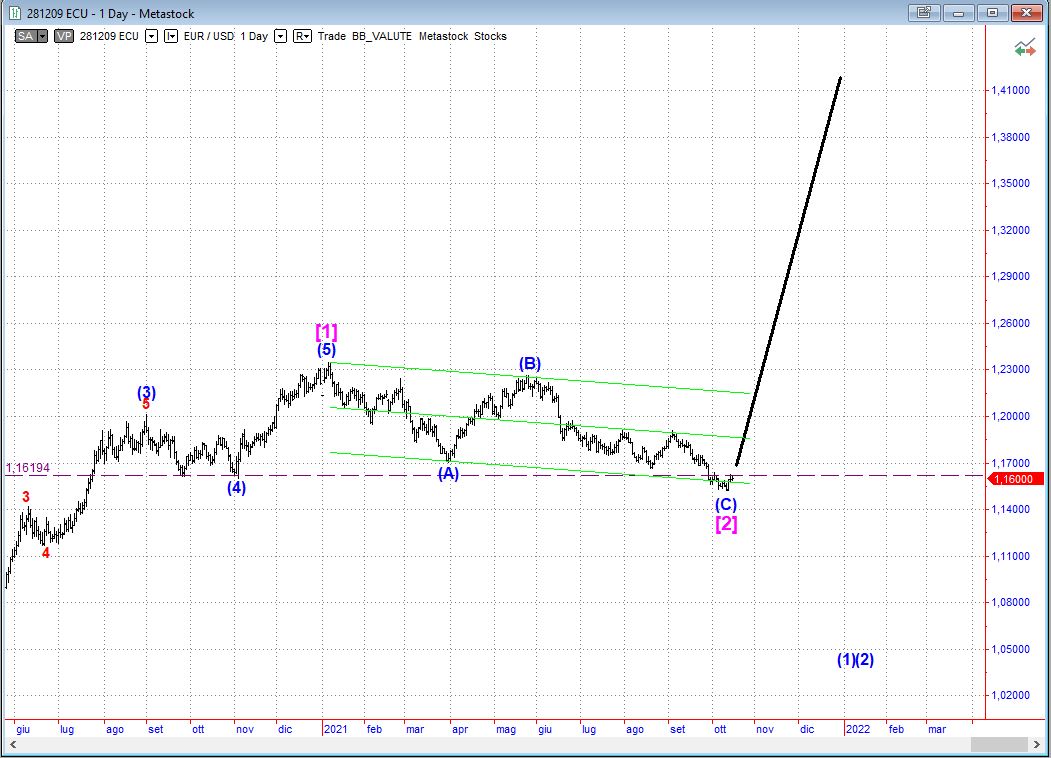
Task: Select the blue (C) wave label
Action: click(726, 504)
